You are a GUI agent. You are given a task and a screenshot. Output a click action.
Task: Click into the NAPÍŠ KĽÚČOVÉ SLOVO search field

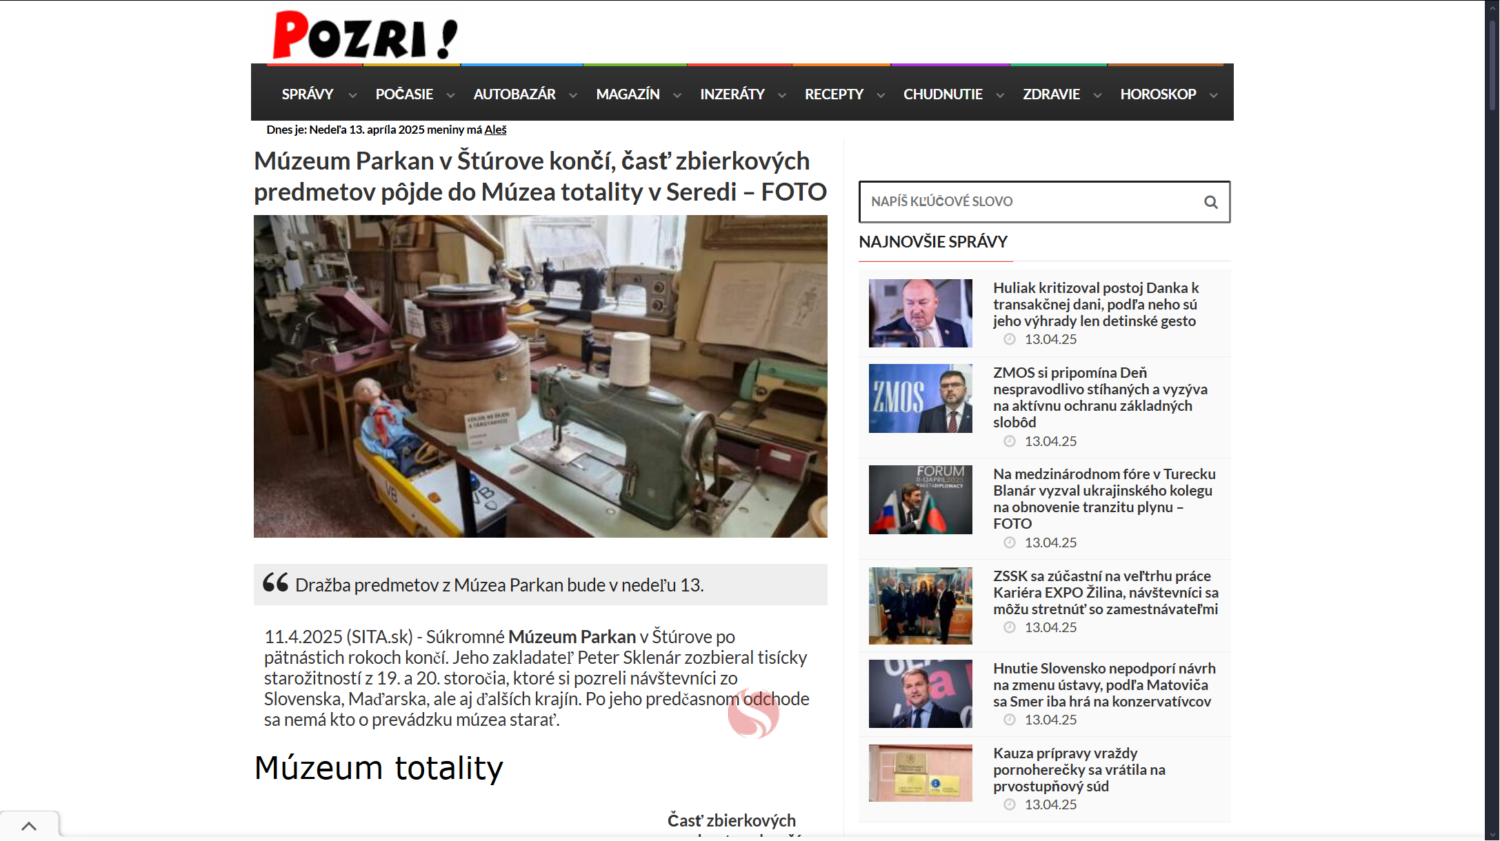tap(1030, 202)
